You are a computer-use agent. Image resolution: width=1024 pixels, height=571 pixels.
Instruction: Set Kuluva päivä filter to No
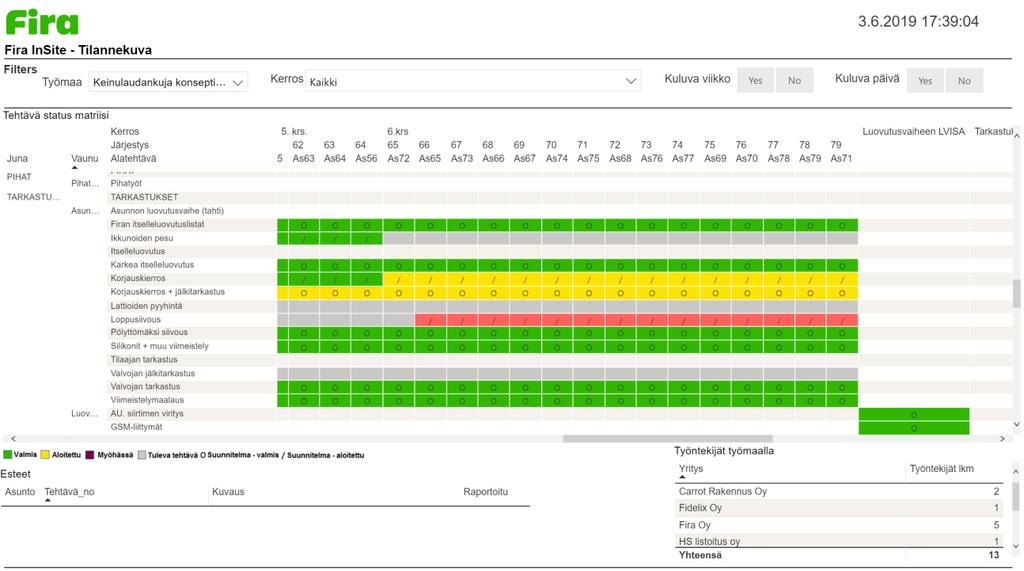[x=964, y=80]
